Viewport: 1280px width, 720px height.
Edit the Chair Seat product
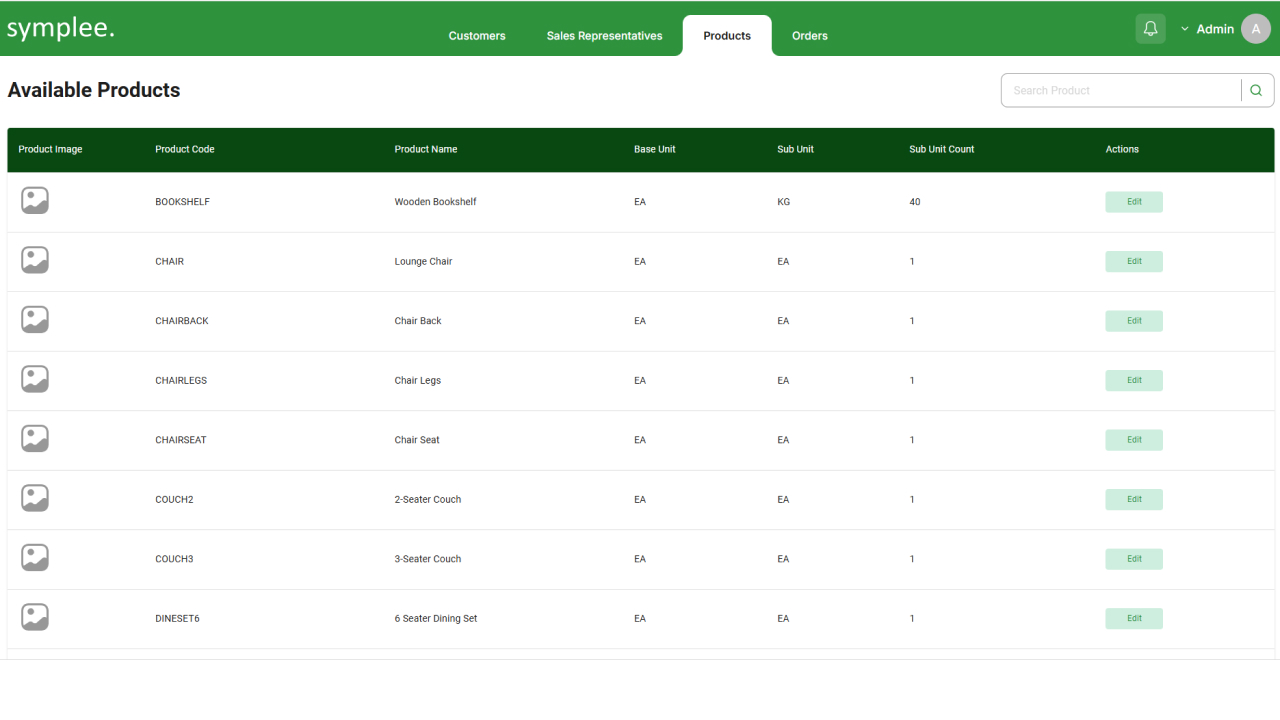click(1133, 440)
